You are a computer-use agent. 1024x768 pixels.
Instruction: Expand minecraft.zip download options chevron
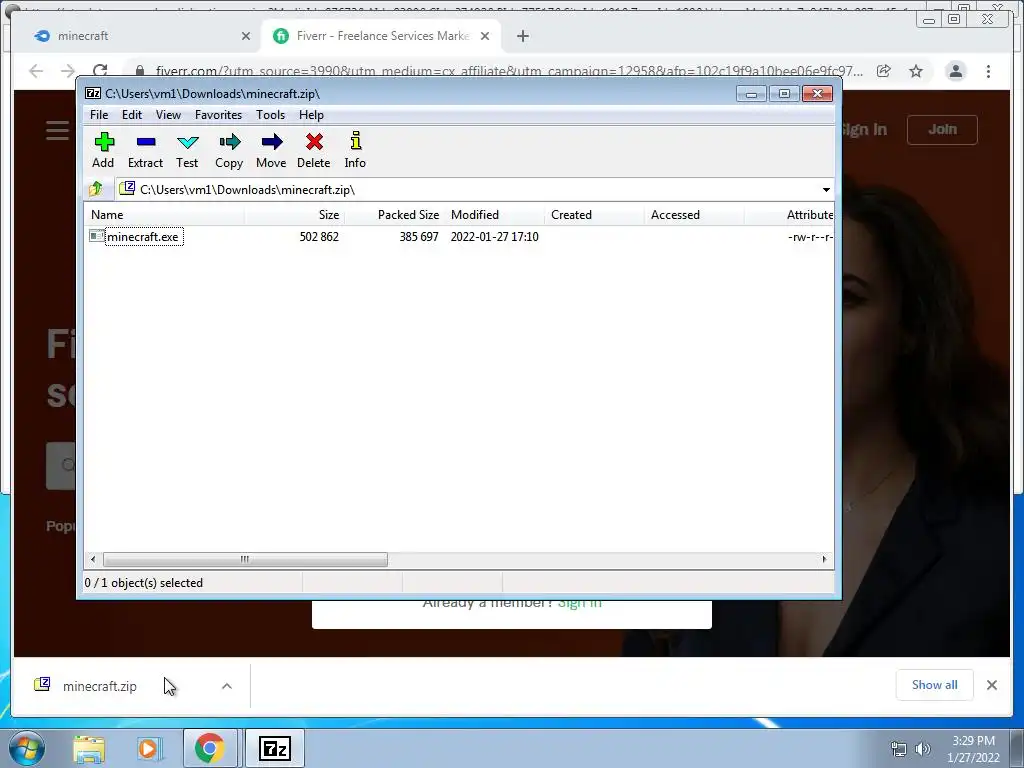(227, 686)
